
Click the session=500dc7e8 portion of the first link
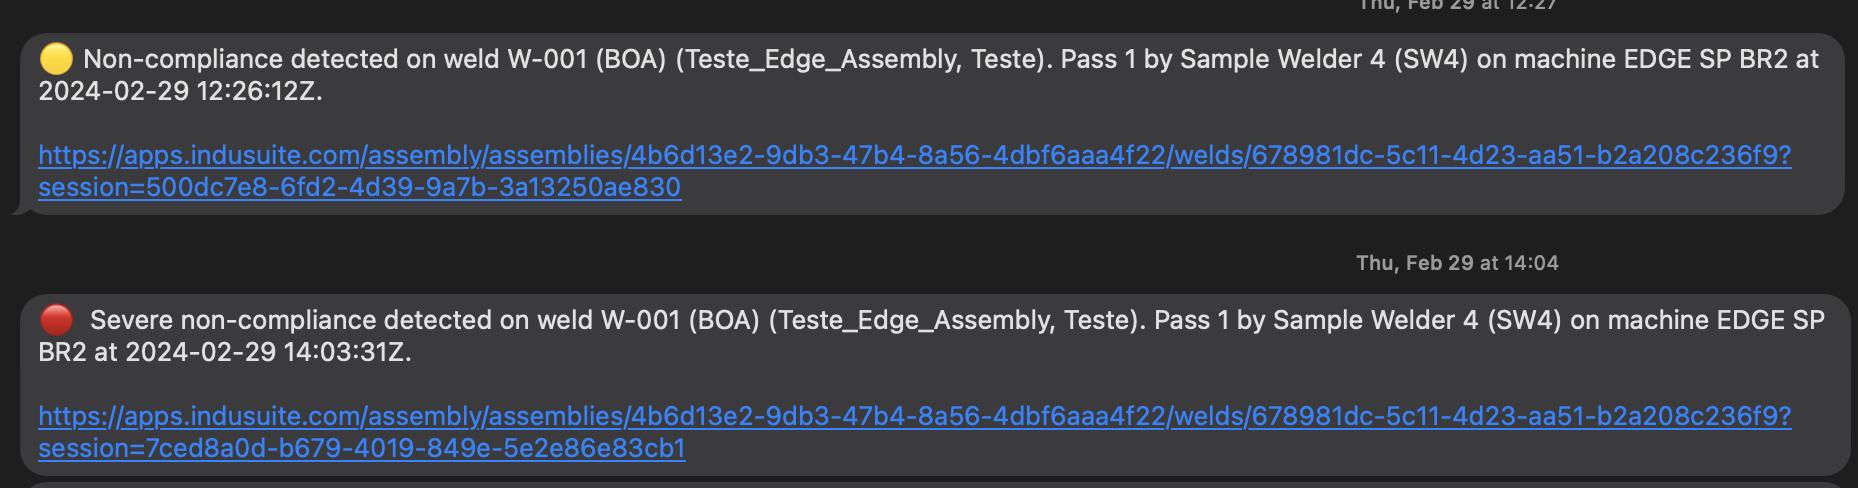[360, 188]
